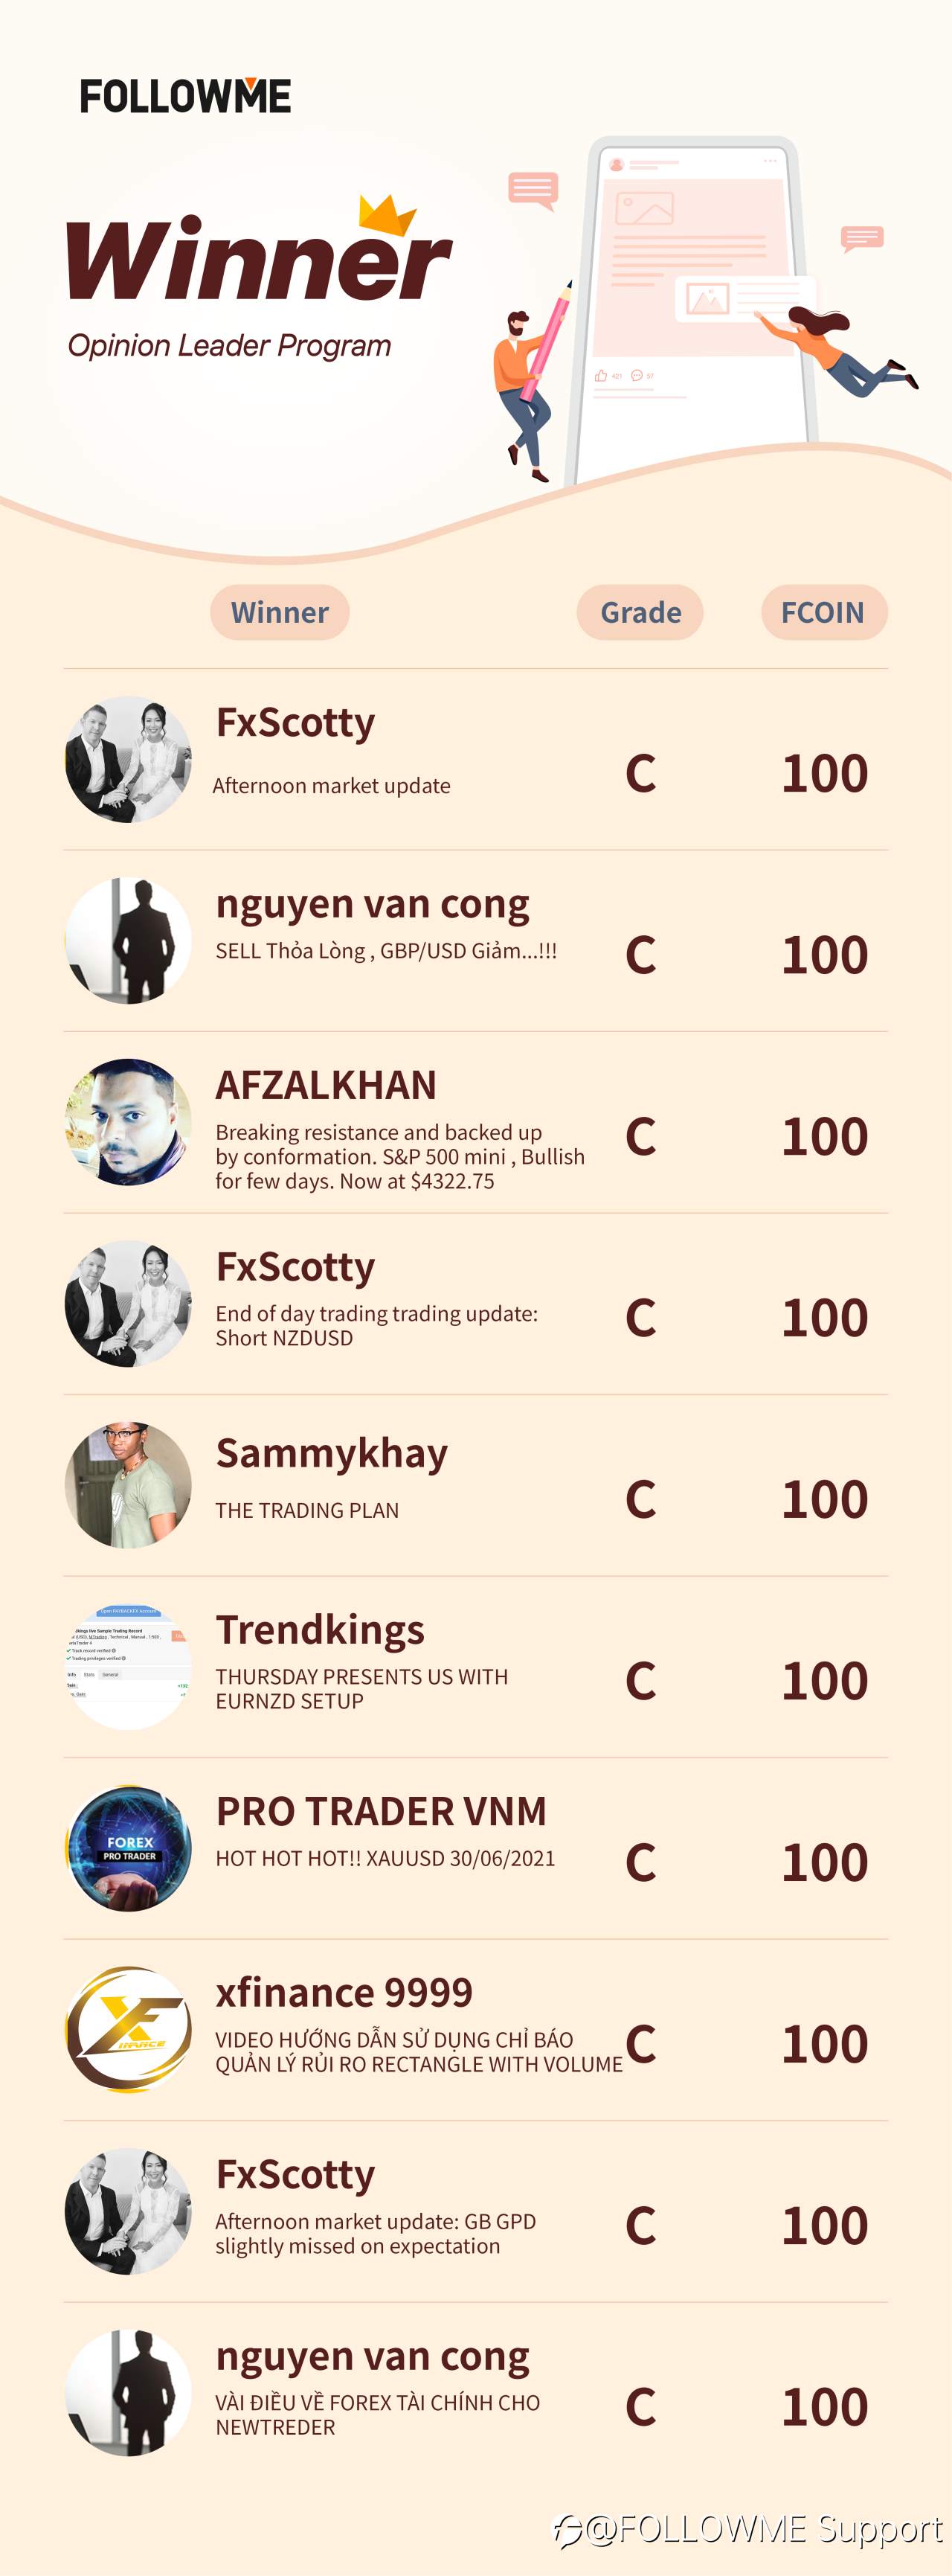Click PRO TRADER VNM Forex avatar

tap(128, 1848)
